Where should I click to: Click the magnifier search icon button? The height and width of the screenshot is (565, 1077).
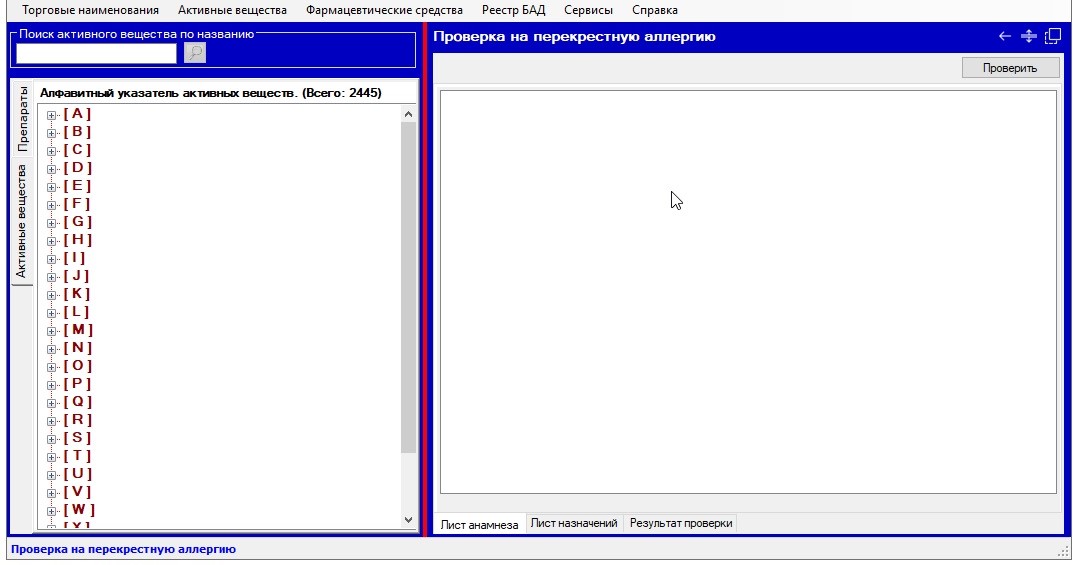coord(195,53)
